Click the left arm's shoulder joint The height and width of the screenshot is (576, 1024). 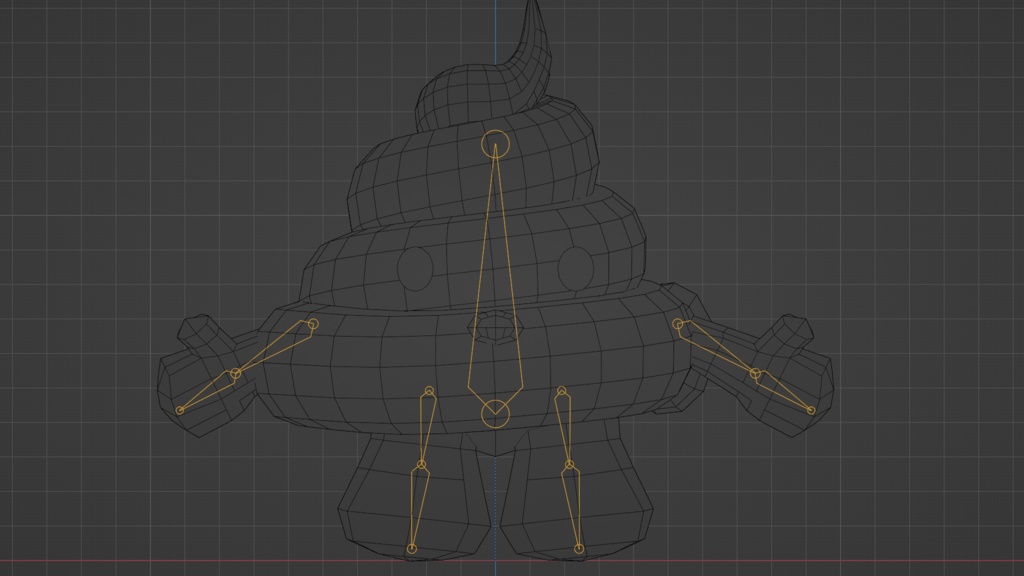[x=313, y=324]
